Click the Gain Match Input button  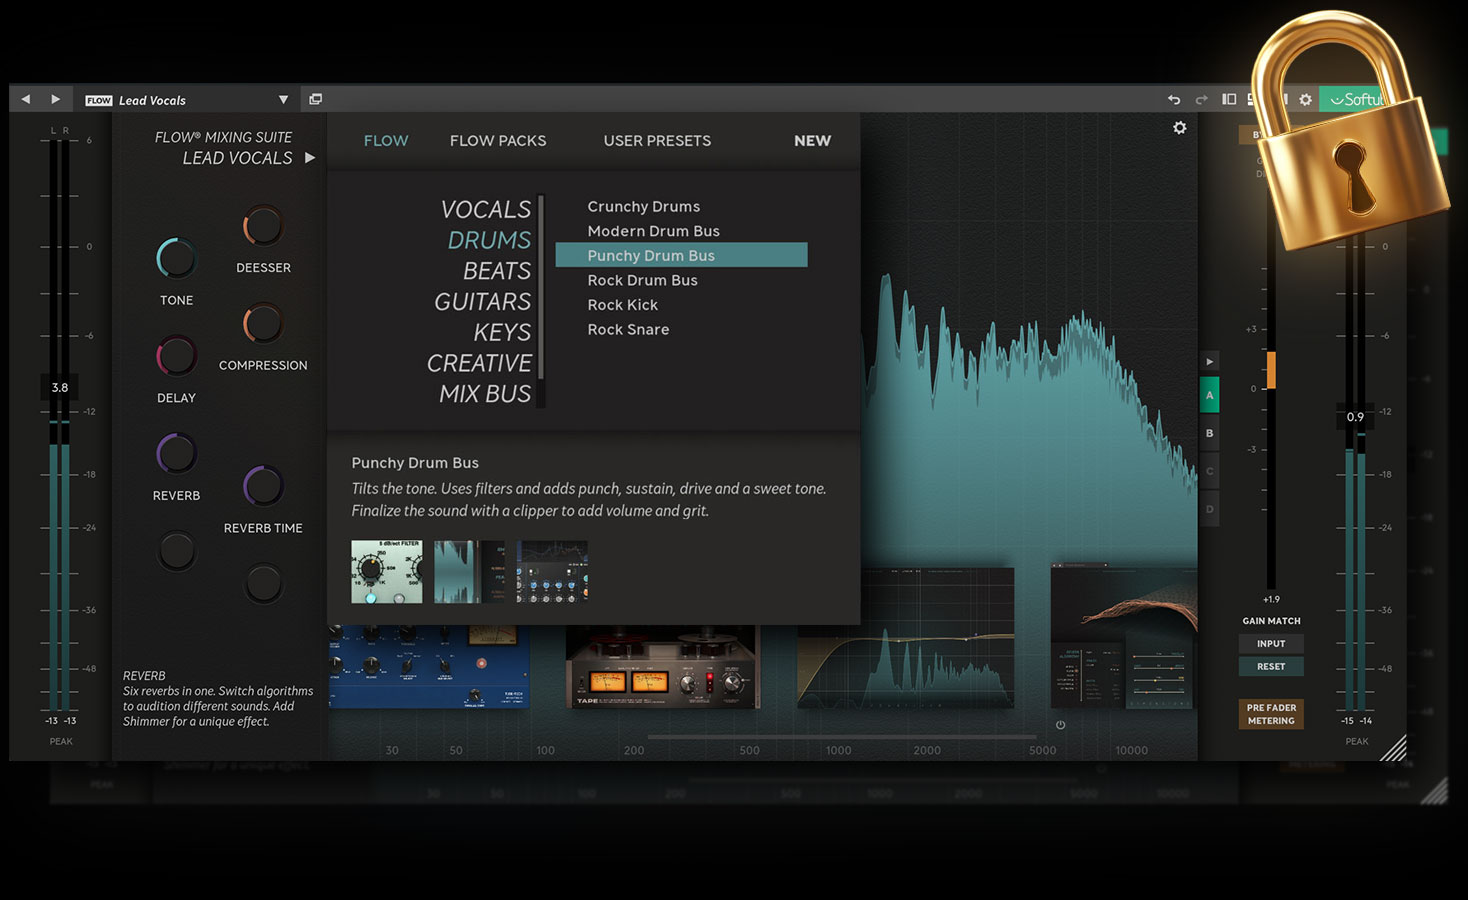(1270, 644)
